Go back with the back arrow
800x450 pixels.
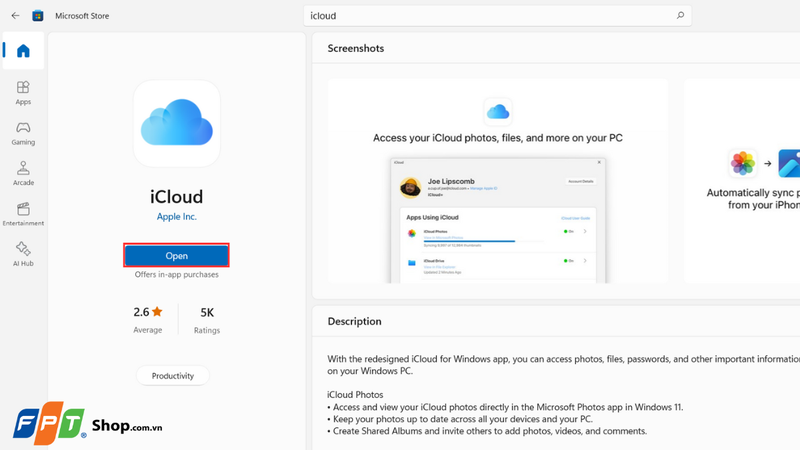click(x=15, y=16)
